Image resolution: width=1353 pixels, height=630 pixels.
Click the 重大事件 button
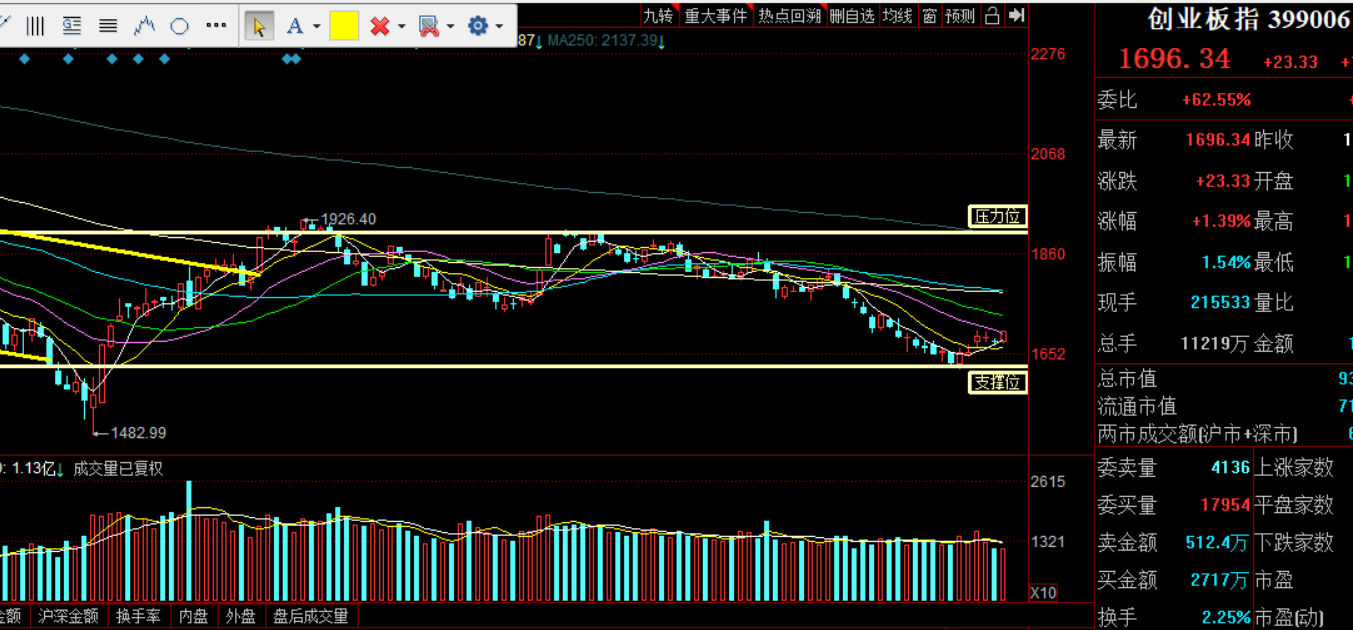coord(716,16)
